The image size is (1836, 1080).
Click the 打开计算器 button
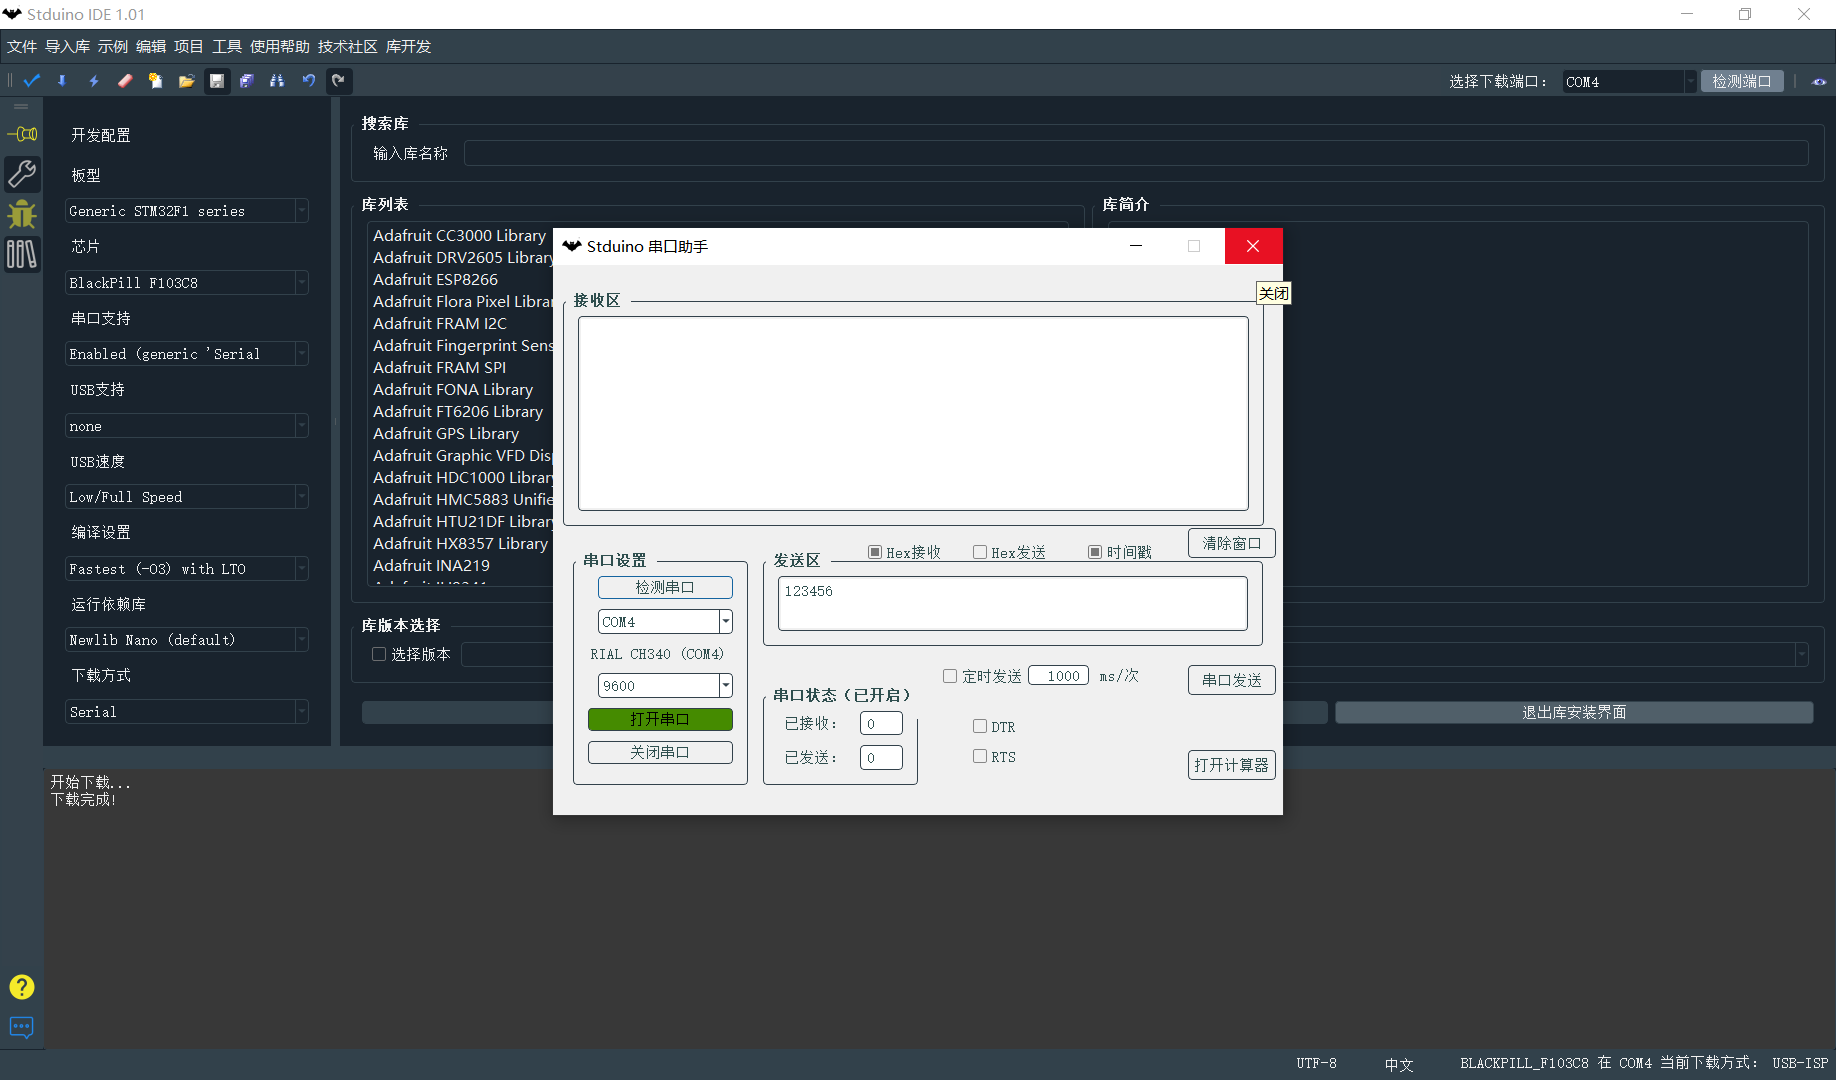[1231, 765]
